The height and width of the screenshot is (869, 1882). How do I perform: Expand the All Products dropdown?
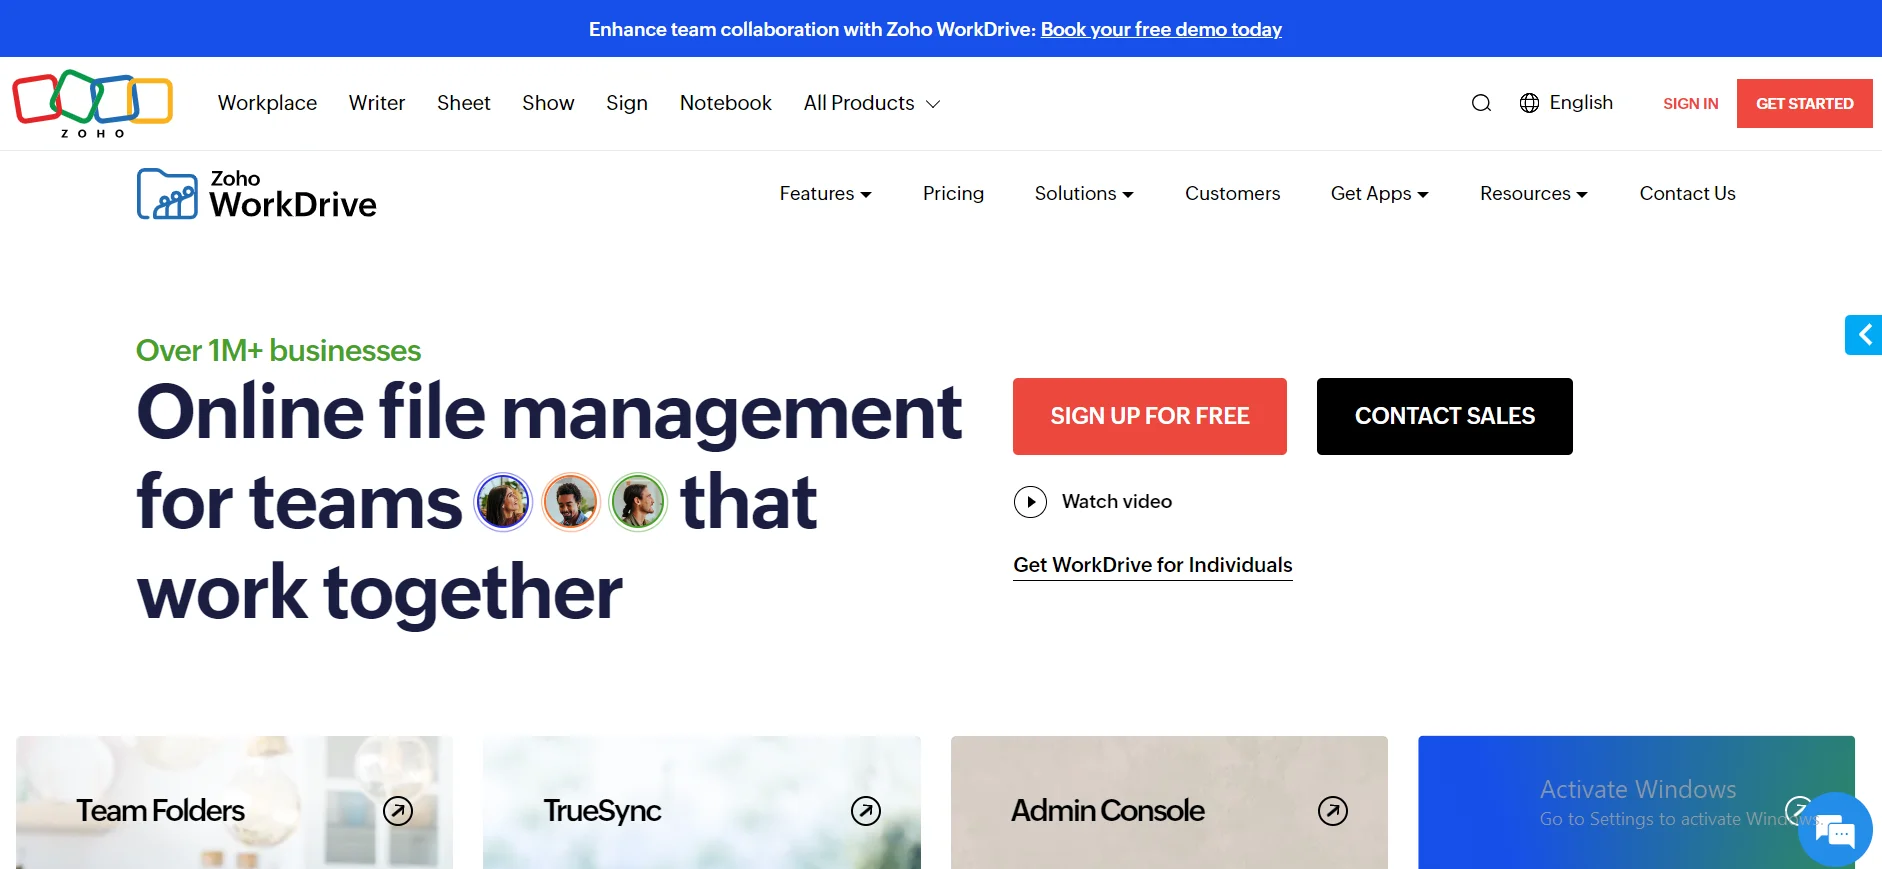point(872,103)
